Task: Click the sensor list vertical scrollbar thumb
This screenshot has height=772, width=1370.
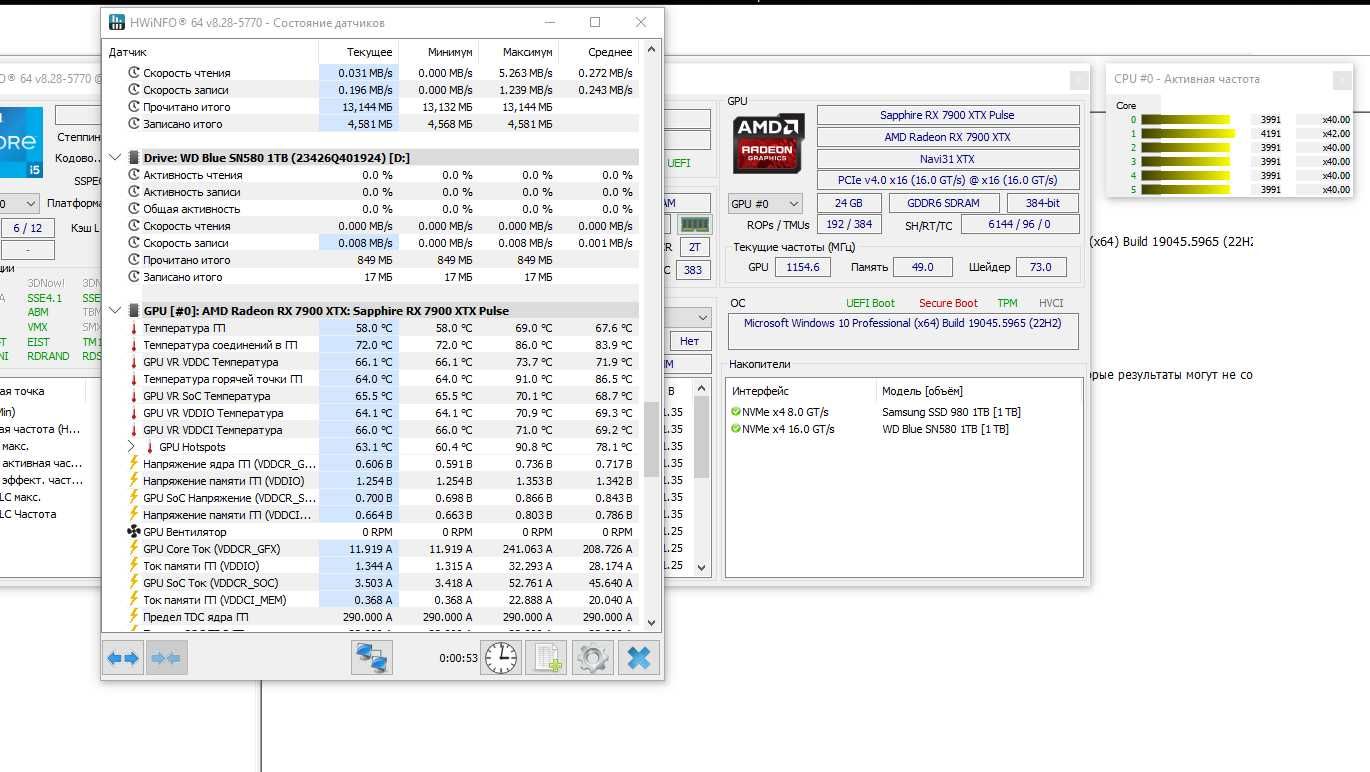Action: click(x=651, y=440)
